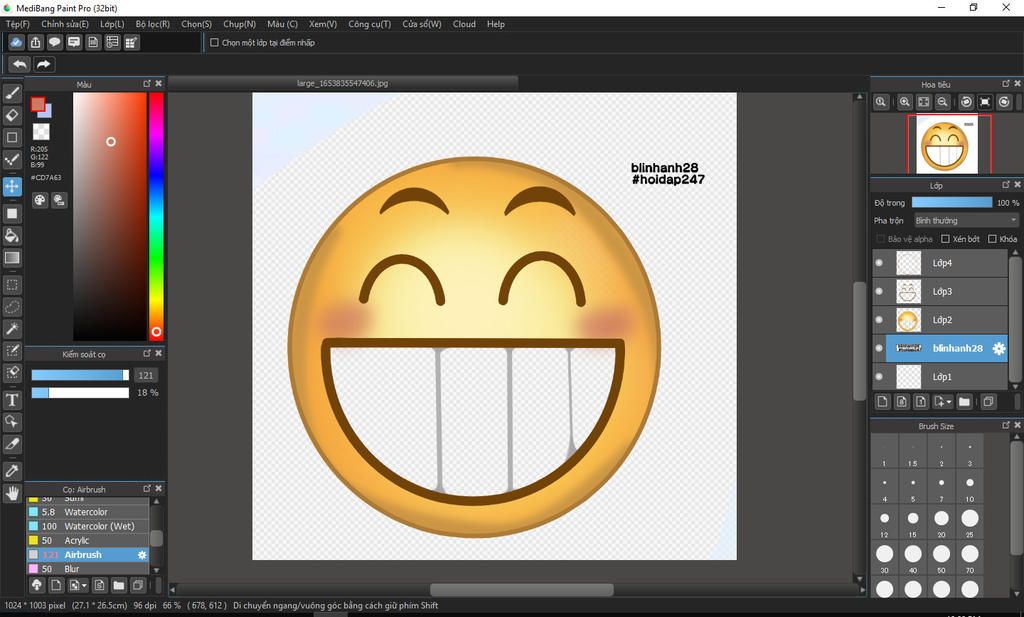
Task: Select the Text tool
Action: click(12, 400)
